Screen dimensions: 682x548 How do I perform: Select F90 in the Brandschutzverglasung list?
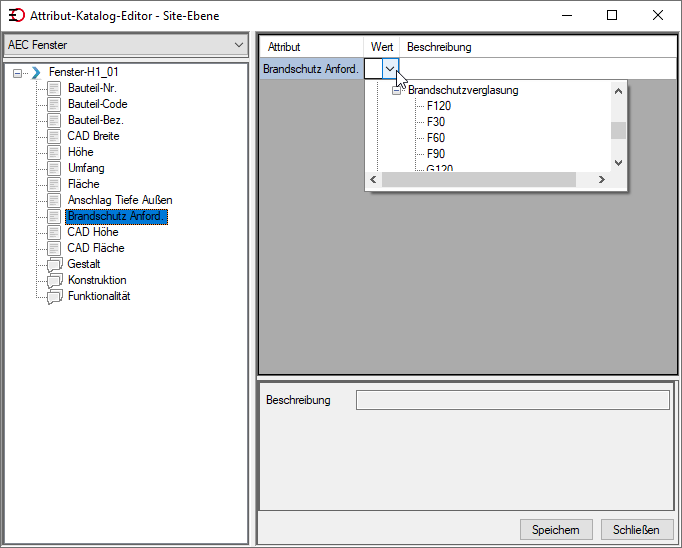(436, 154)
